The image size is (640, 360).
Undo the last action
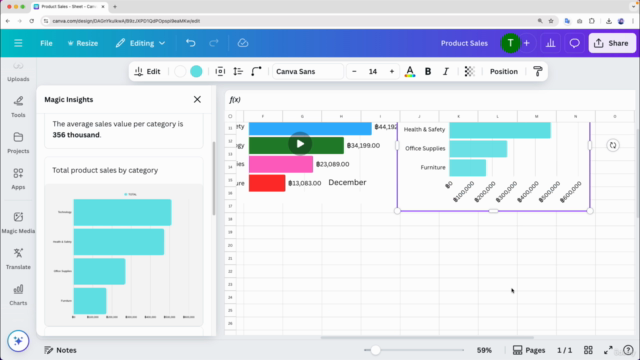[191, 43]
